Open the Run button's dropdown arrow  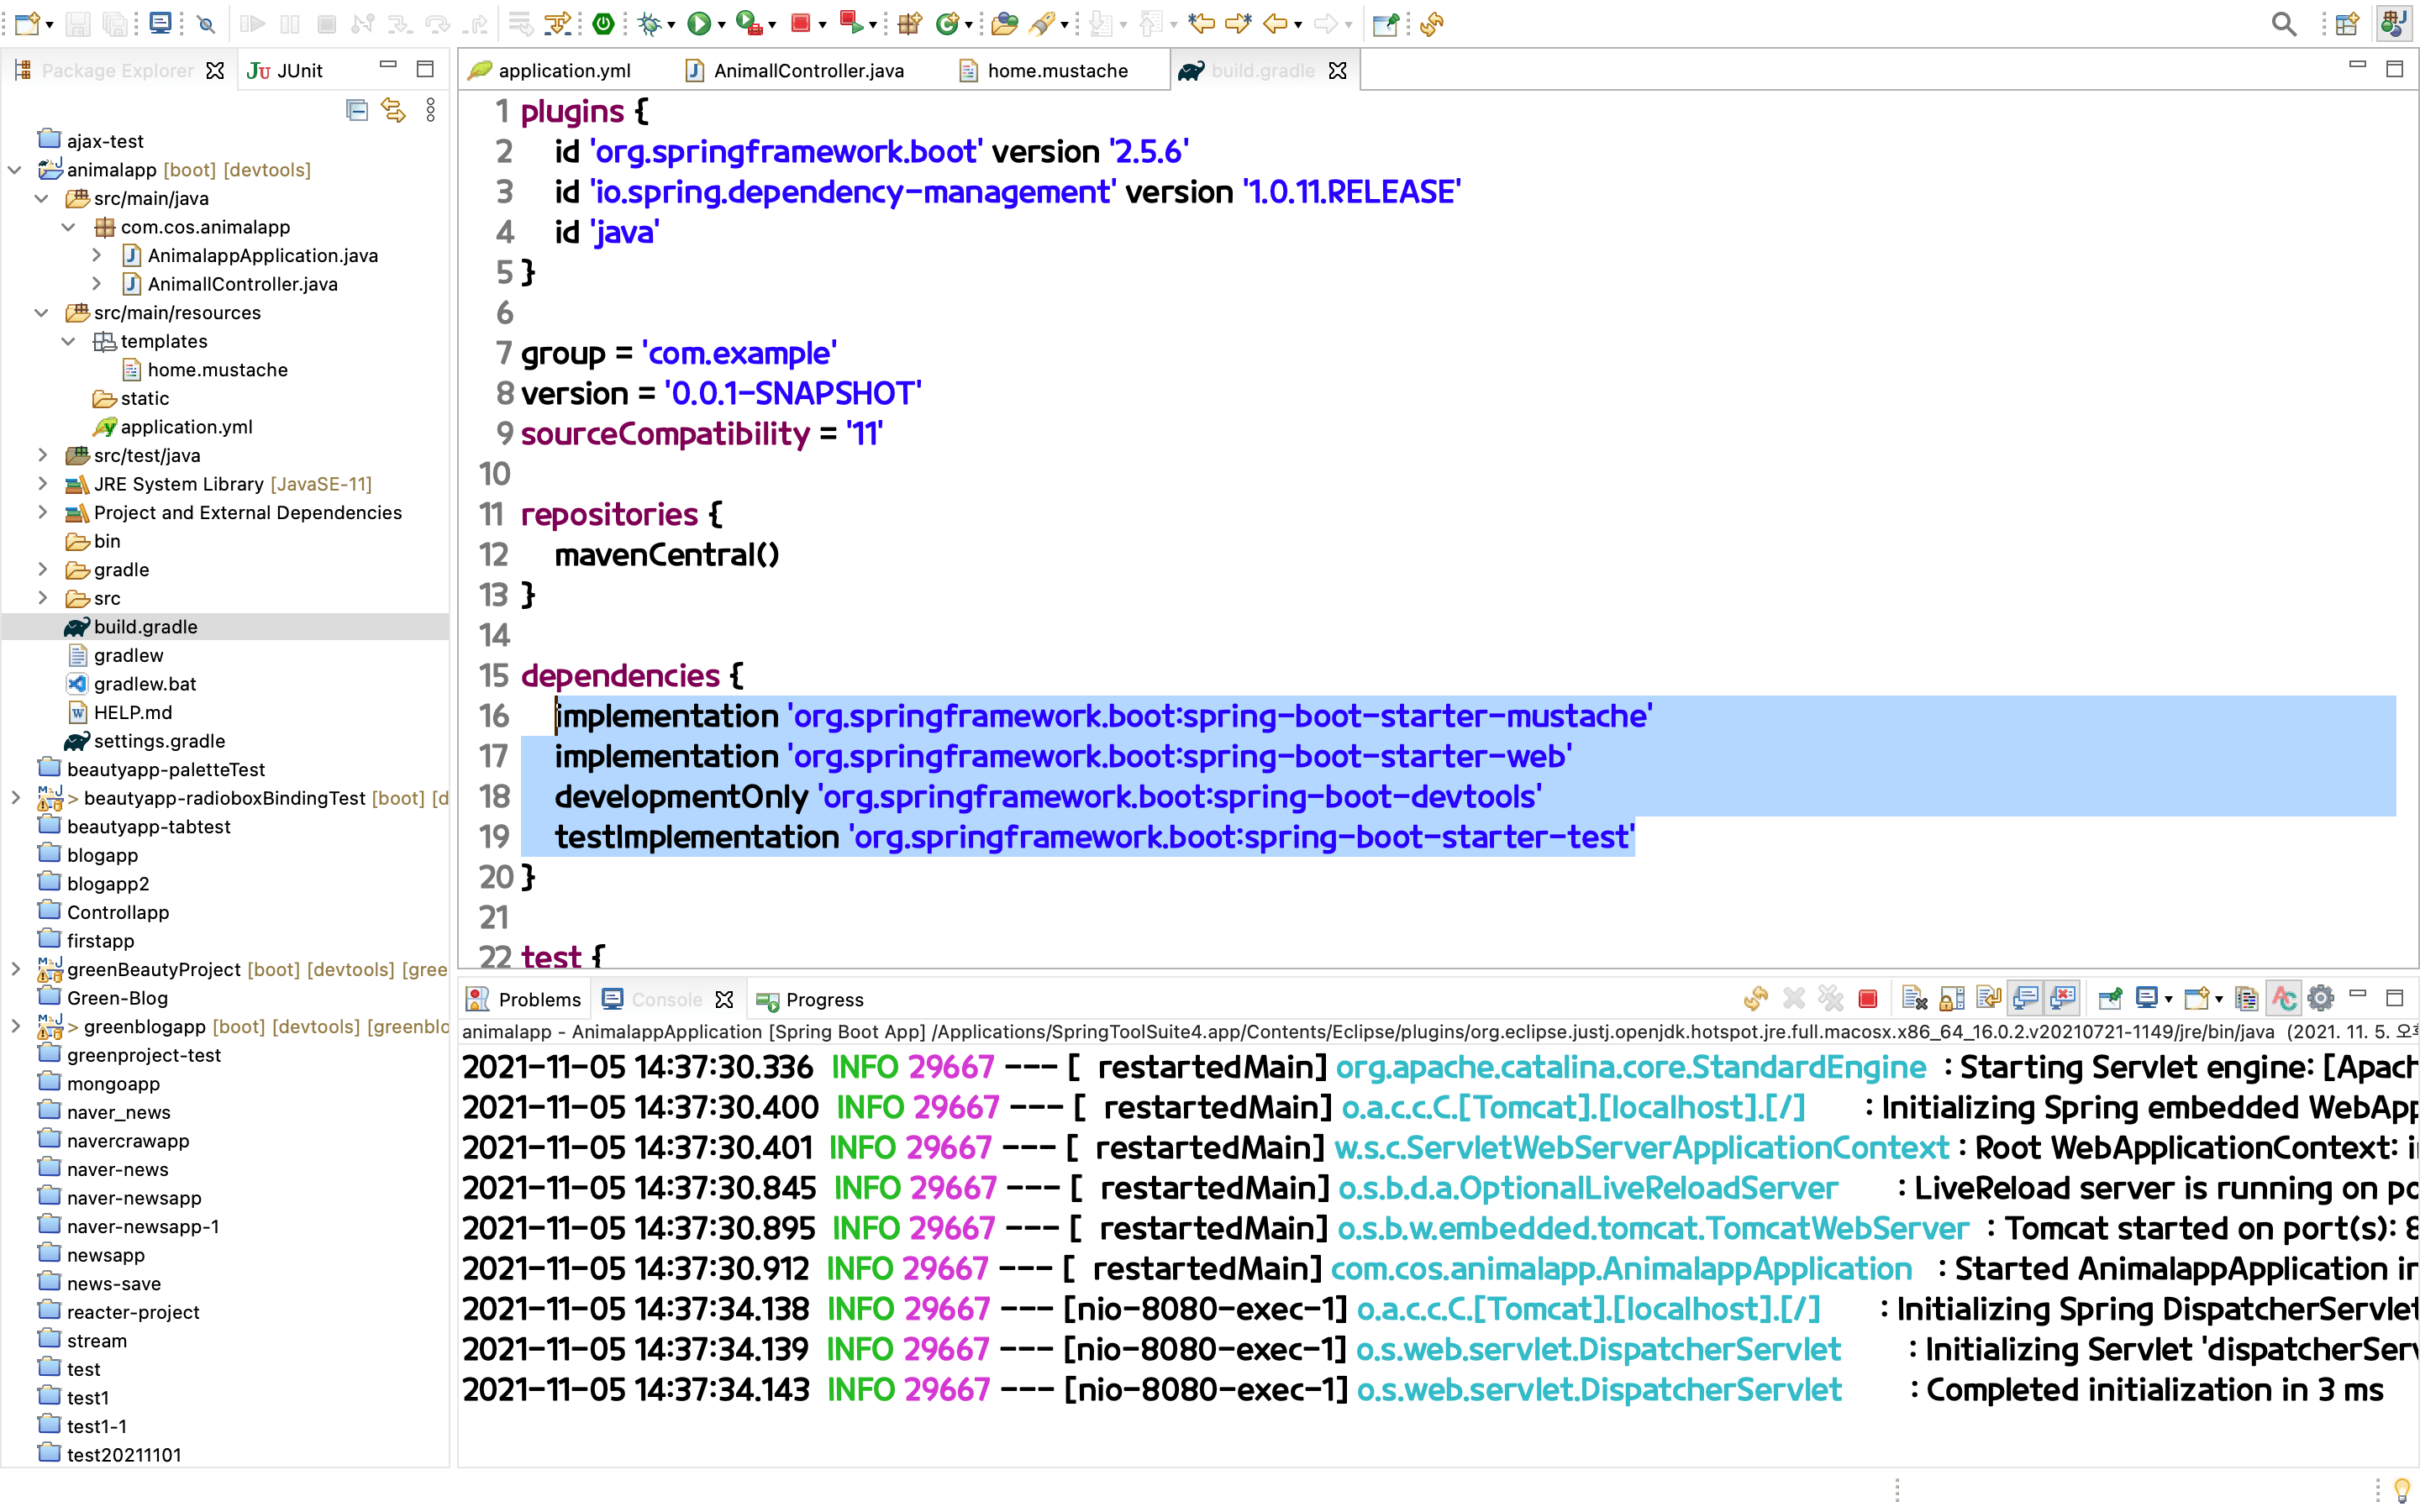coord(722,25)
